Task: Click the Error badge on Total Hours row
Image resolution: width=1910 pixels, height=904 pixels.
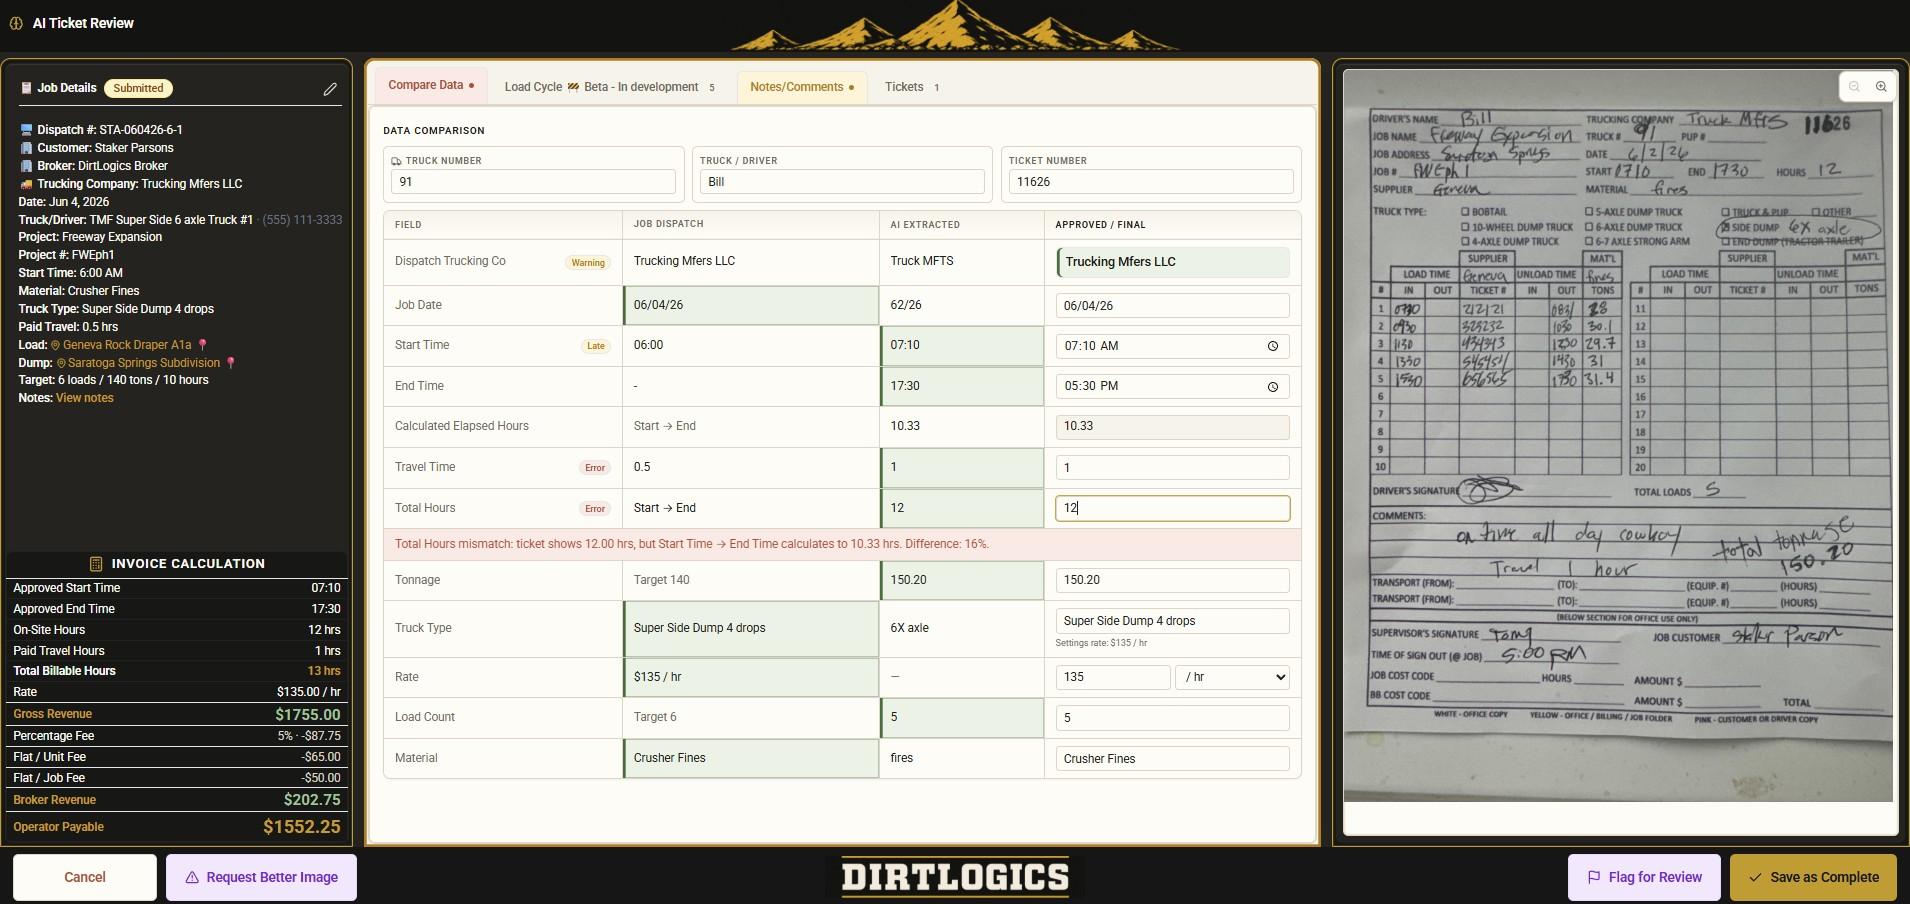Action: pyautogui.click(x=595, y=509)
